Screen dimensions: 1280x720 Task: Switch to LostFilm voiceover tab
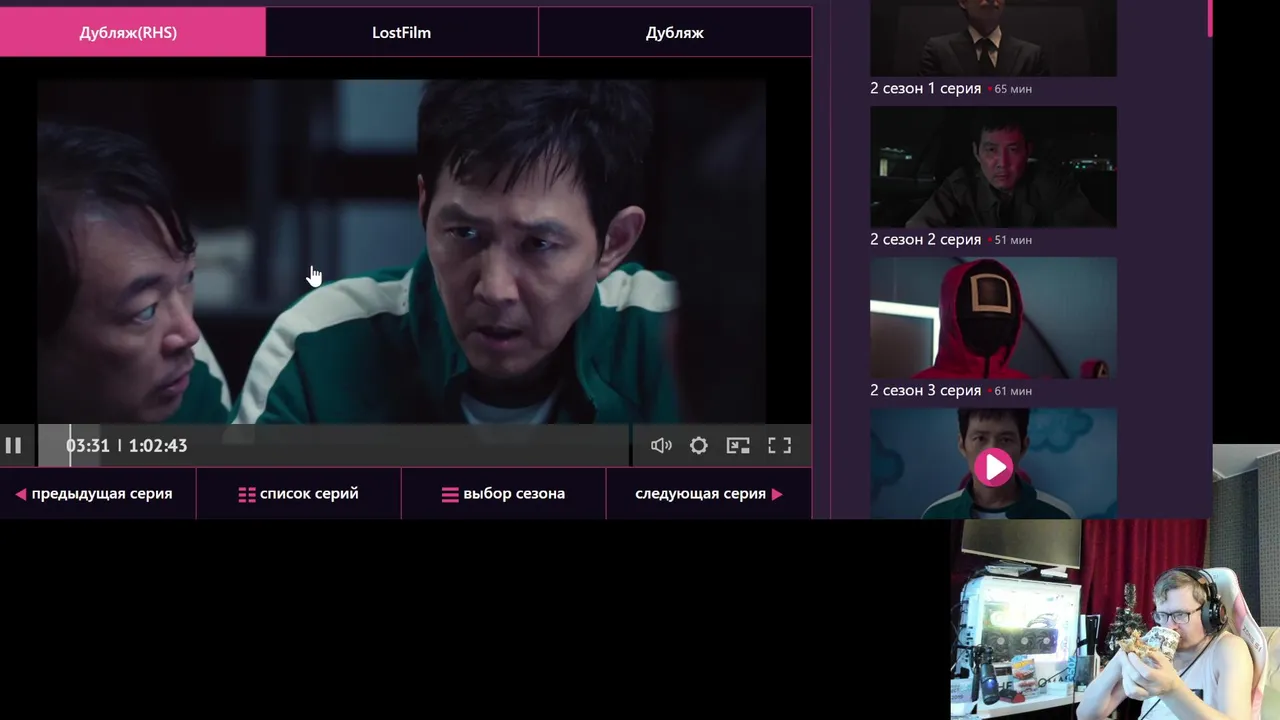point(402,32)
